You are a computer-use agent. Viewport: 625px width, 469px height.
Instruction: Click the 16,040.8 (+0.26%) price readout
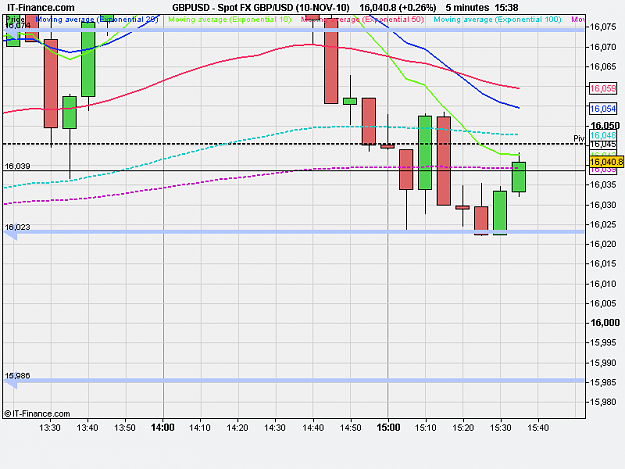(397, 8)
